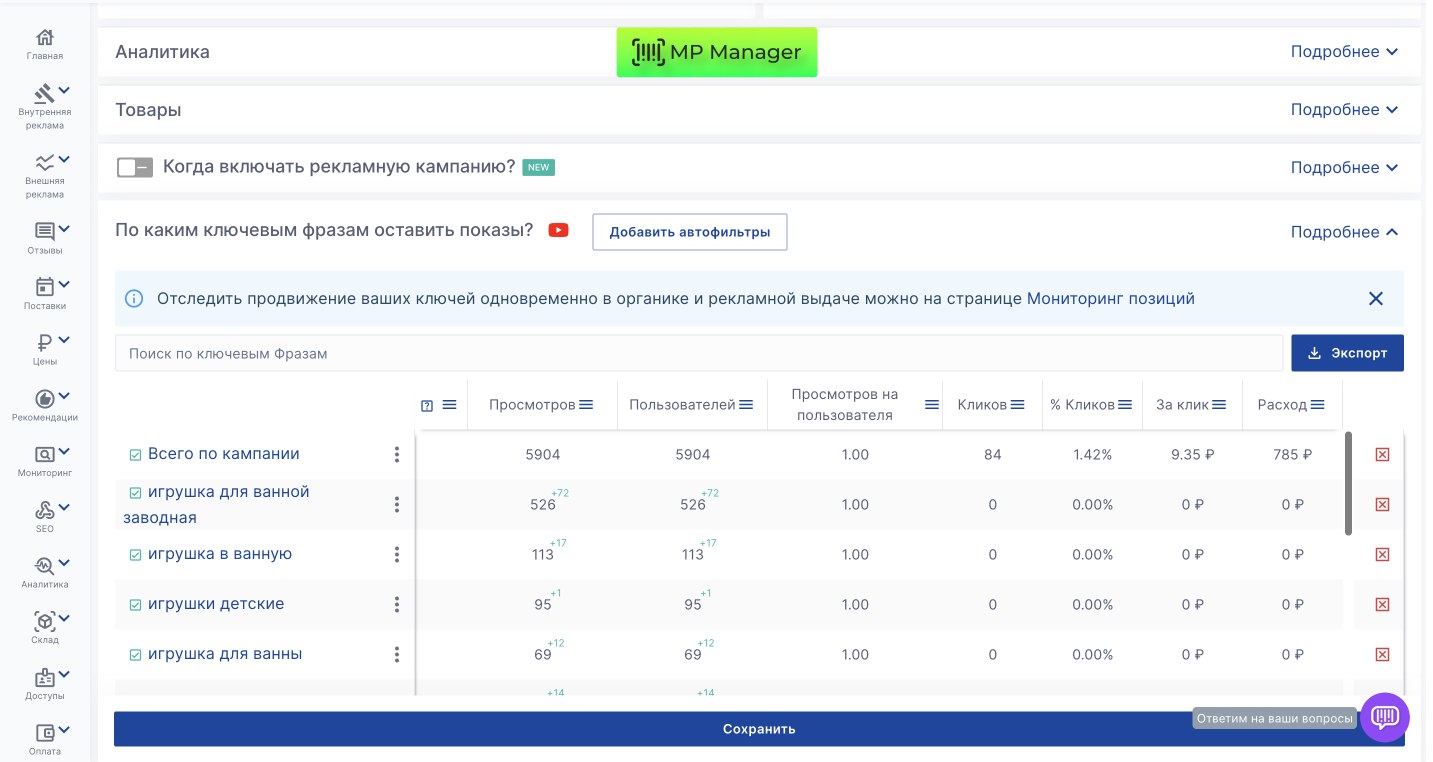Open the Главная home icon in sidebar
The width and height of the screenshot is (1433, 762).
click(x=45, y=38)
